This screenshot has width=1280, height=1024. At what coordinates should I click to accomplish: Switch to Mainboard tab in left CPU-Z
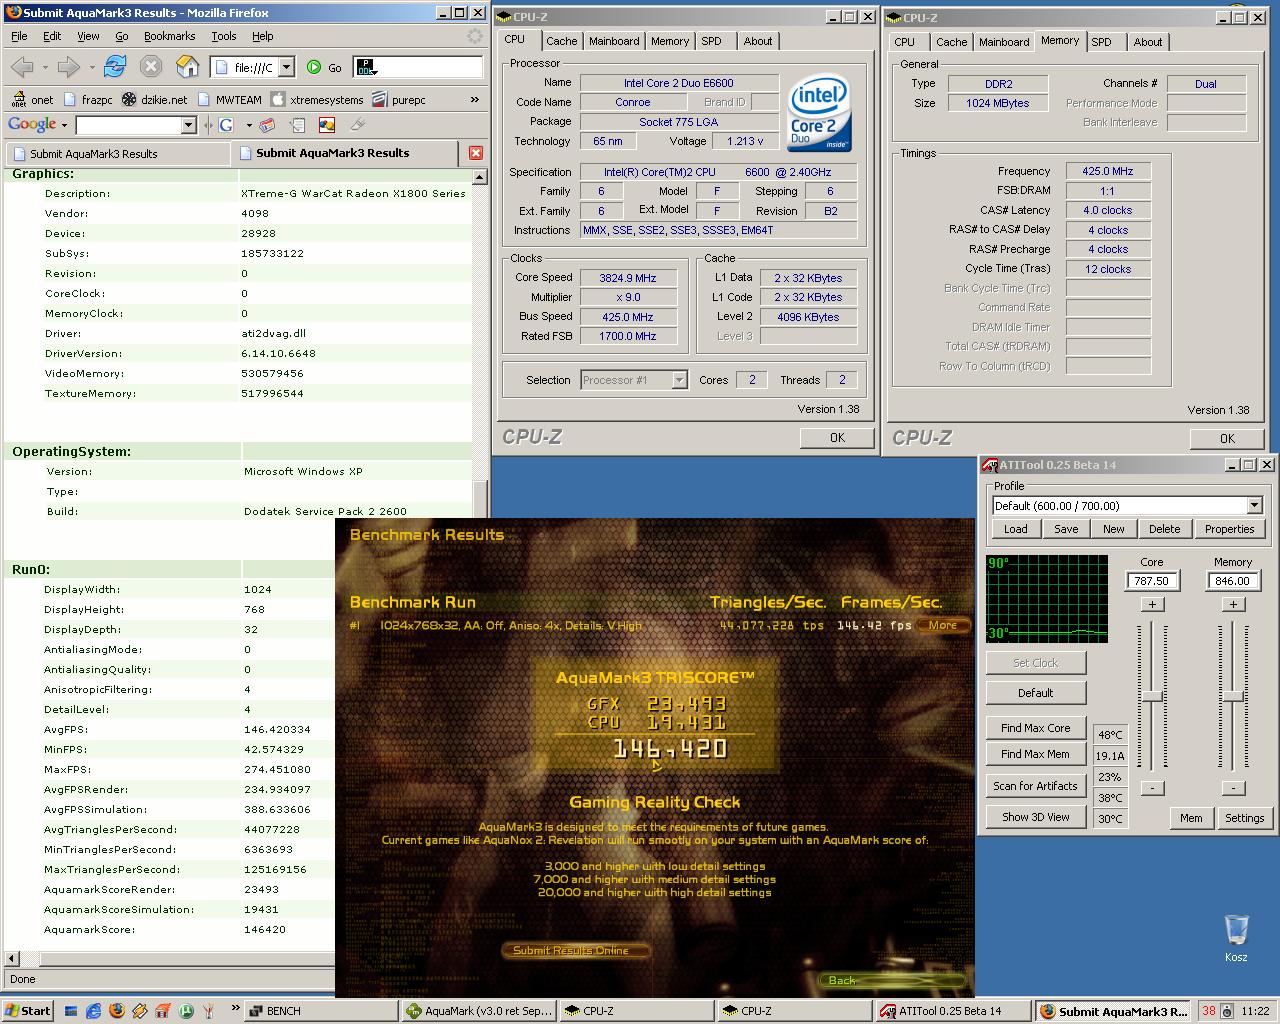[614, 41]
